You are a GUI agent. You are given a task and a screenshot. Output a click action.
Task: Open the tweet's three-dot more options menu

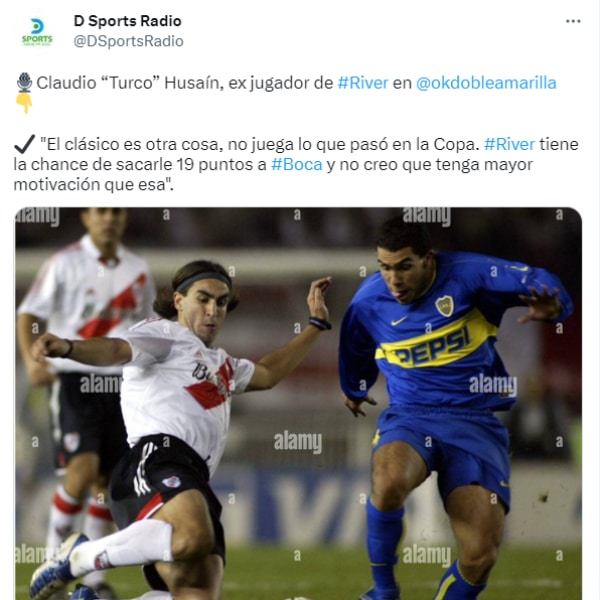(573, 21)
